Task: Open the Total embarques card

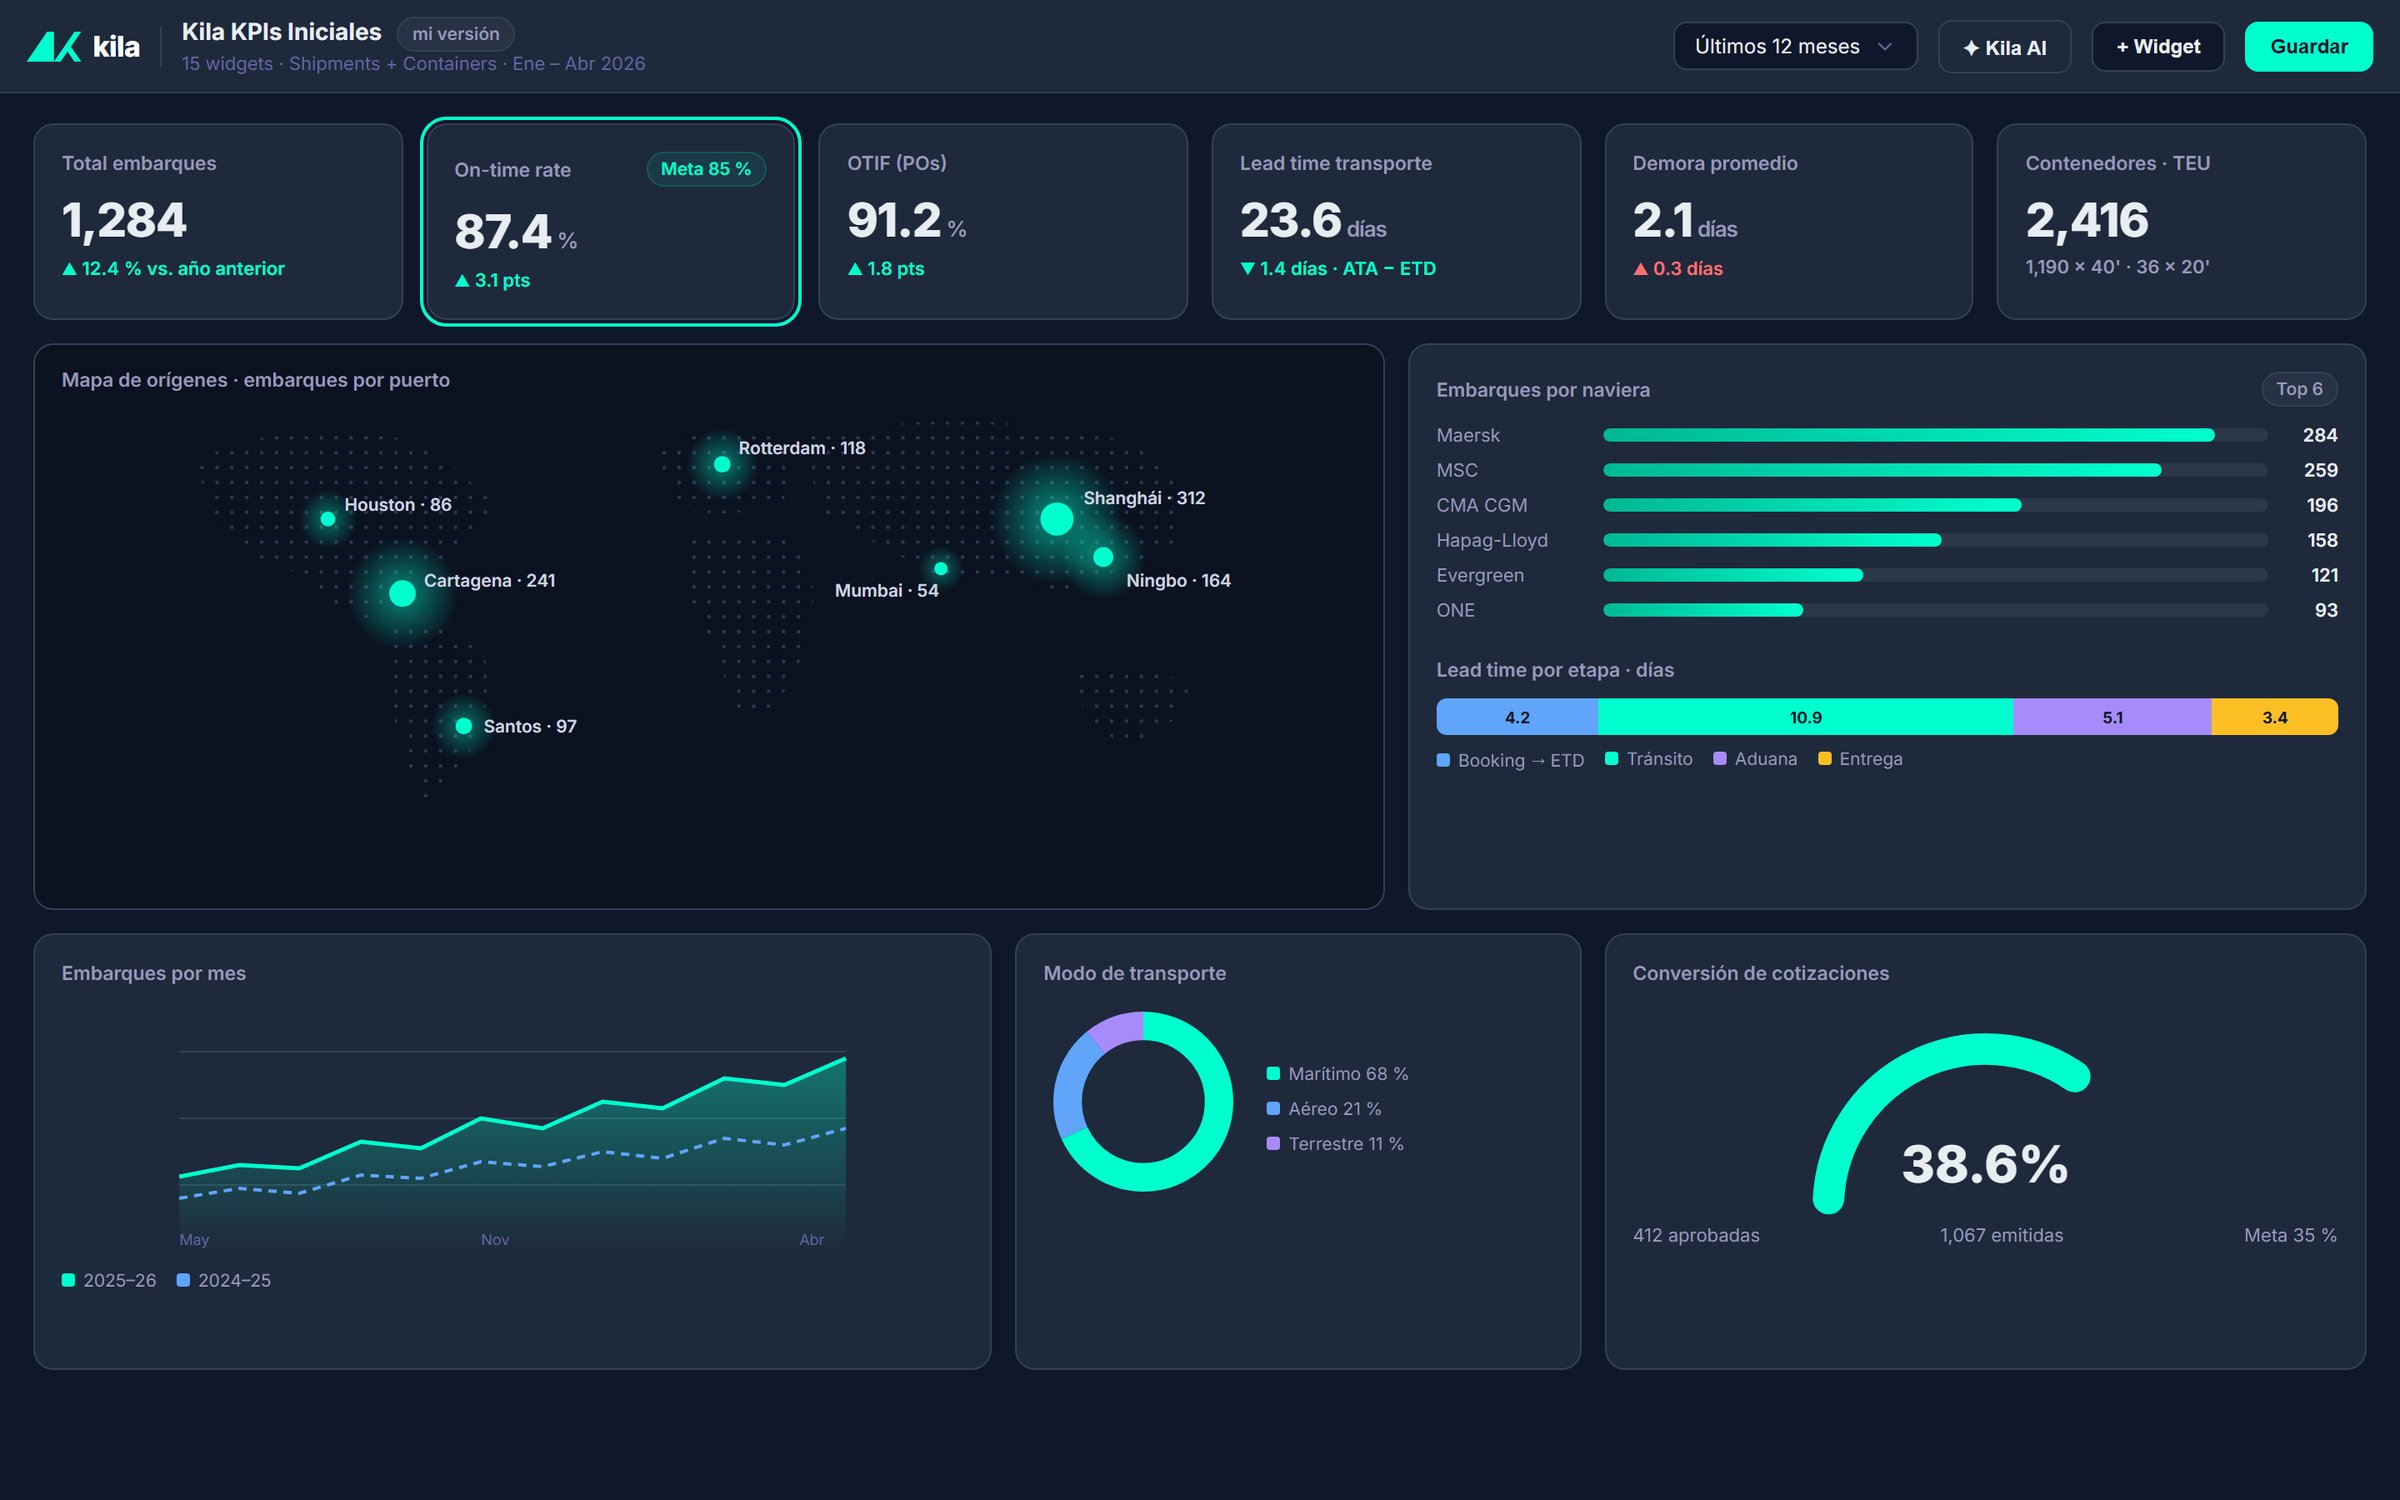Action: pos(218,221)
